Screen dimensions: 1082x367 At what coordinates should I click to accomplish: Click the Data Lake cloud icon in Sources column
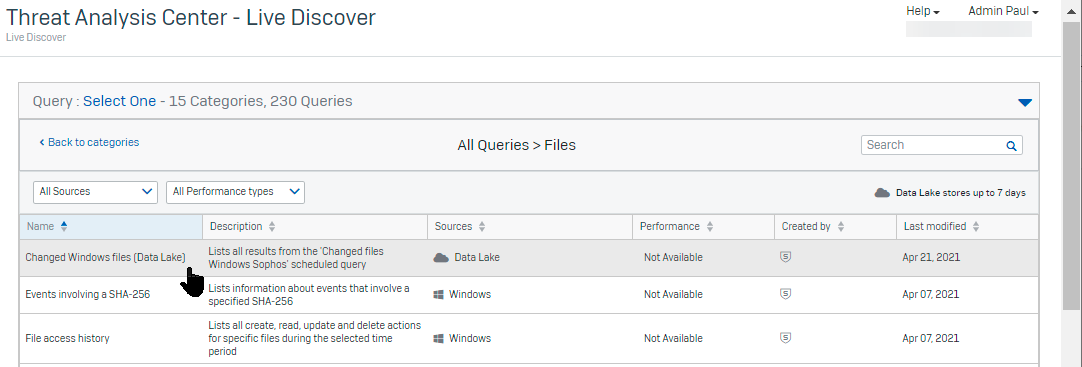pos(440,257)
